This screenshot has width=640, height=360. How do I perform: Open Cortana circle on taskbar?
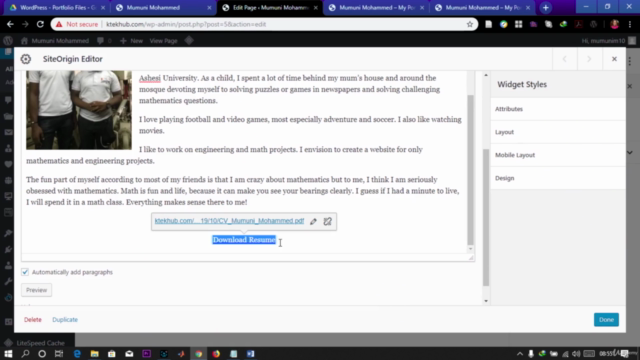tap(42, 353)
